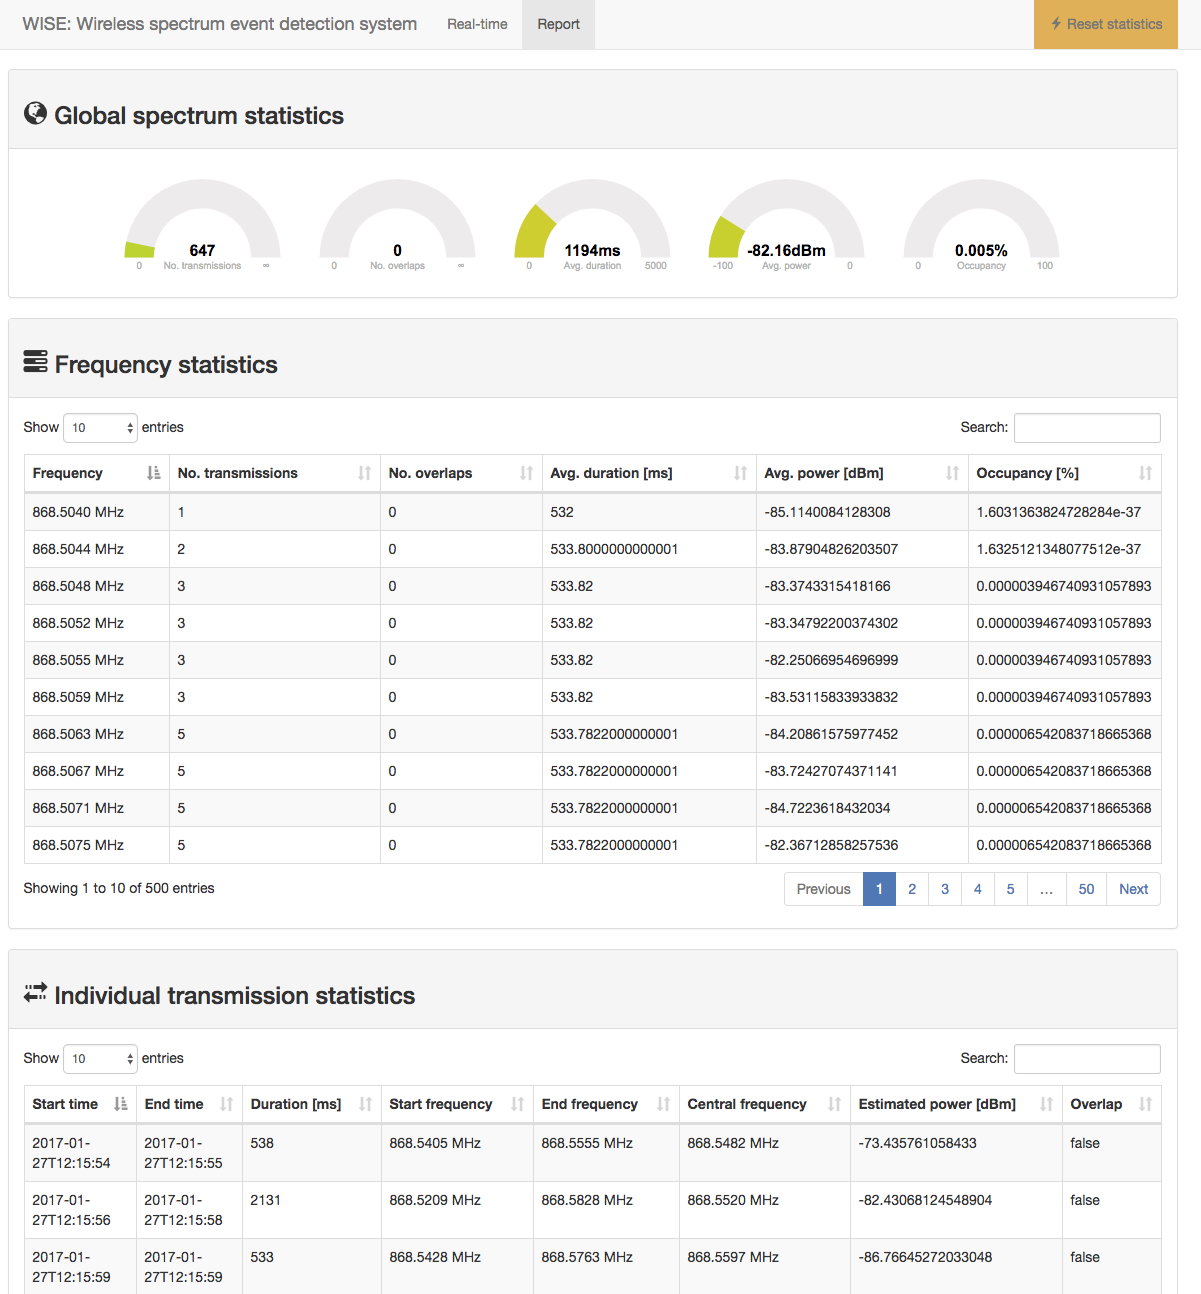Switch to the Real-time tab
1201x1294 pixels.
477,24
